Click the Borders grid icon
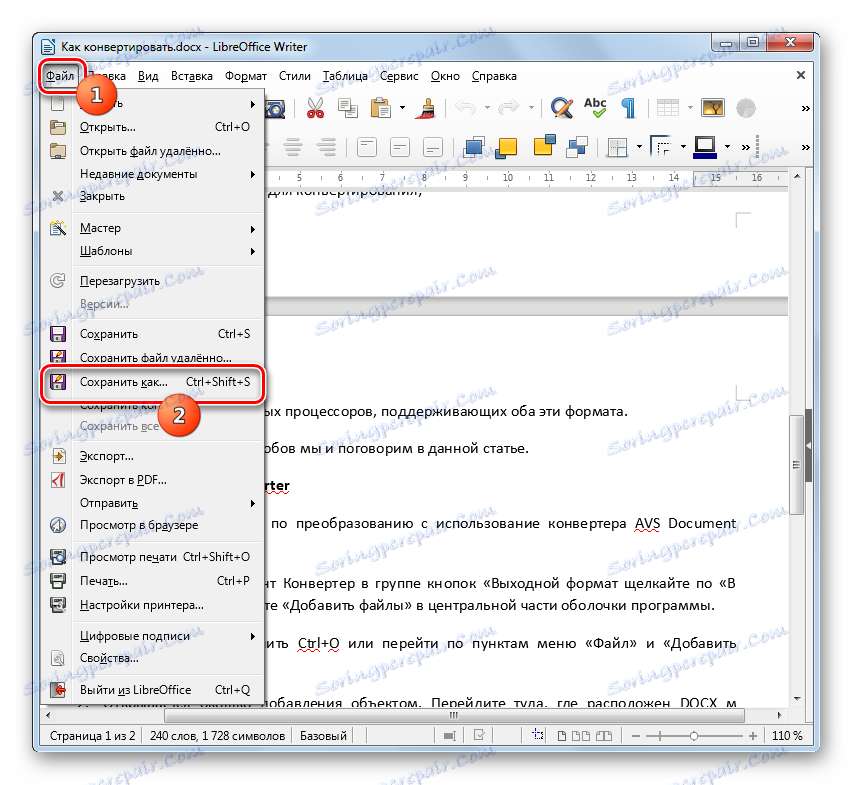This screenshot has height=785, width=853. pos(617,147)
